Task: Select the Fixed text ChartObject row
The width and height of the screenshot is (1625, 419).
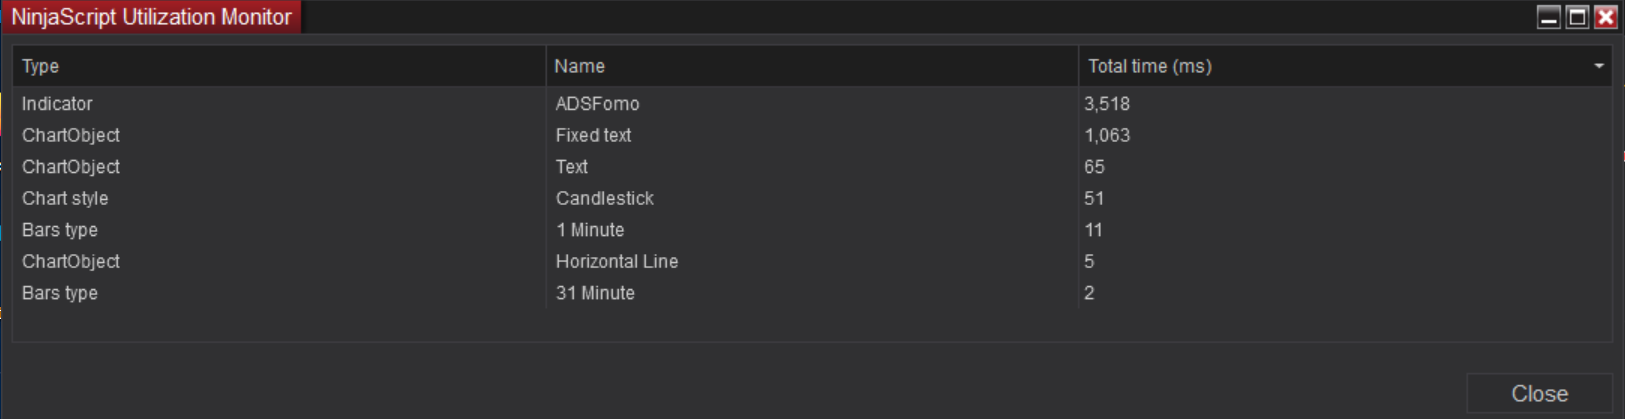Action: (x=593, y=135)
